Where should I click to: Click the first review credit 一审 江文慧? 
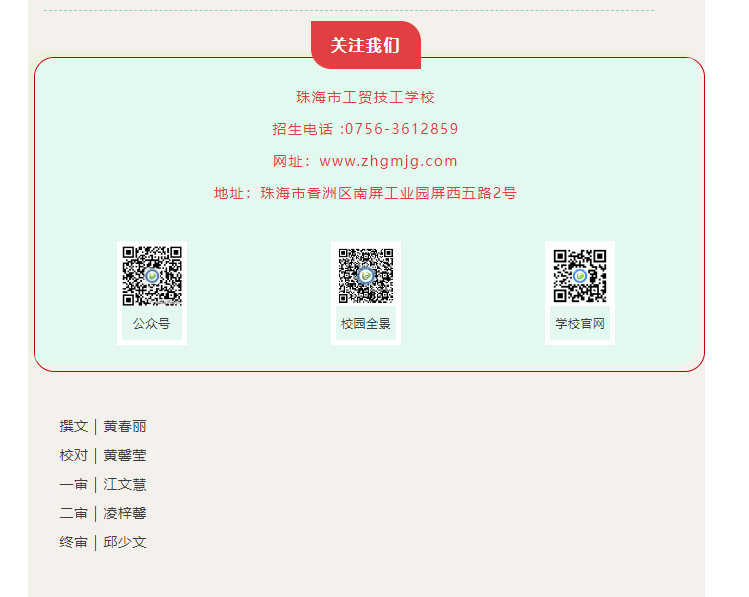coord(103,484)
